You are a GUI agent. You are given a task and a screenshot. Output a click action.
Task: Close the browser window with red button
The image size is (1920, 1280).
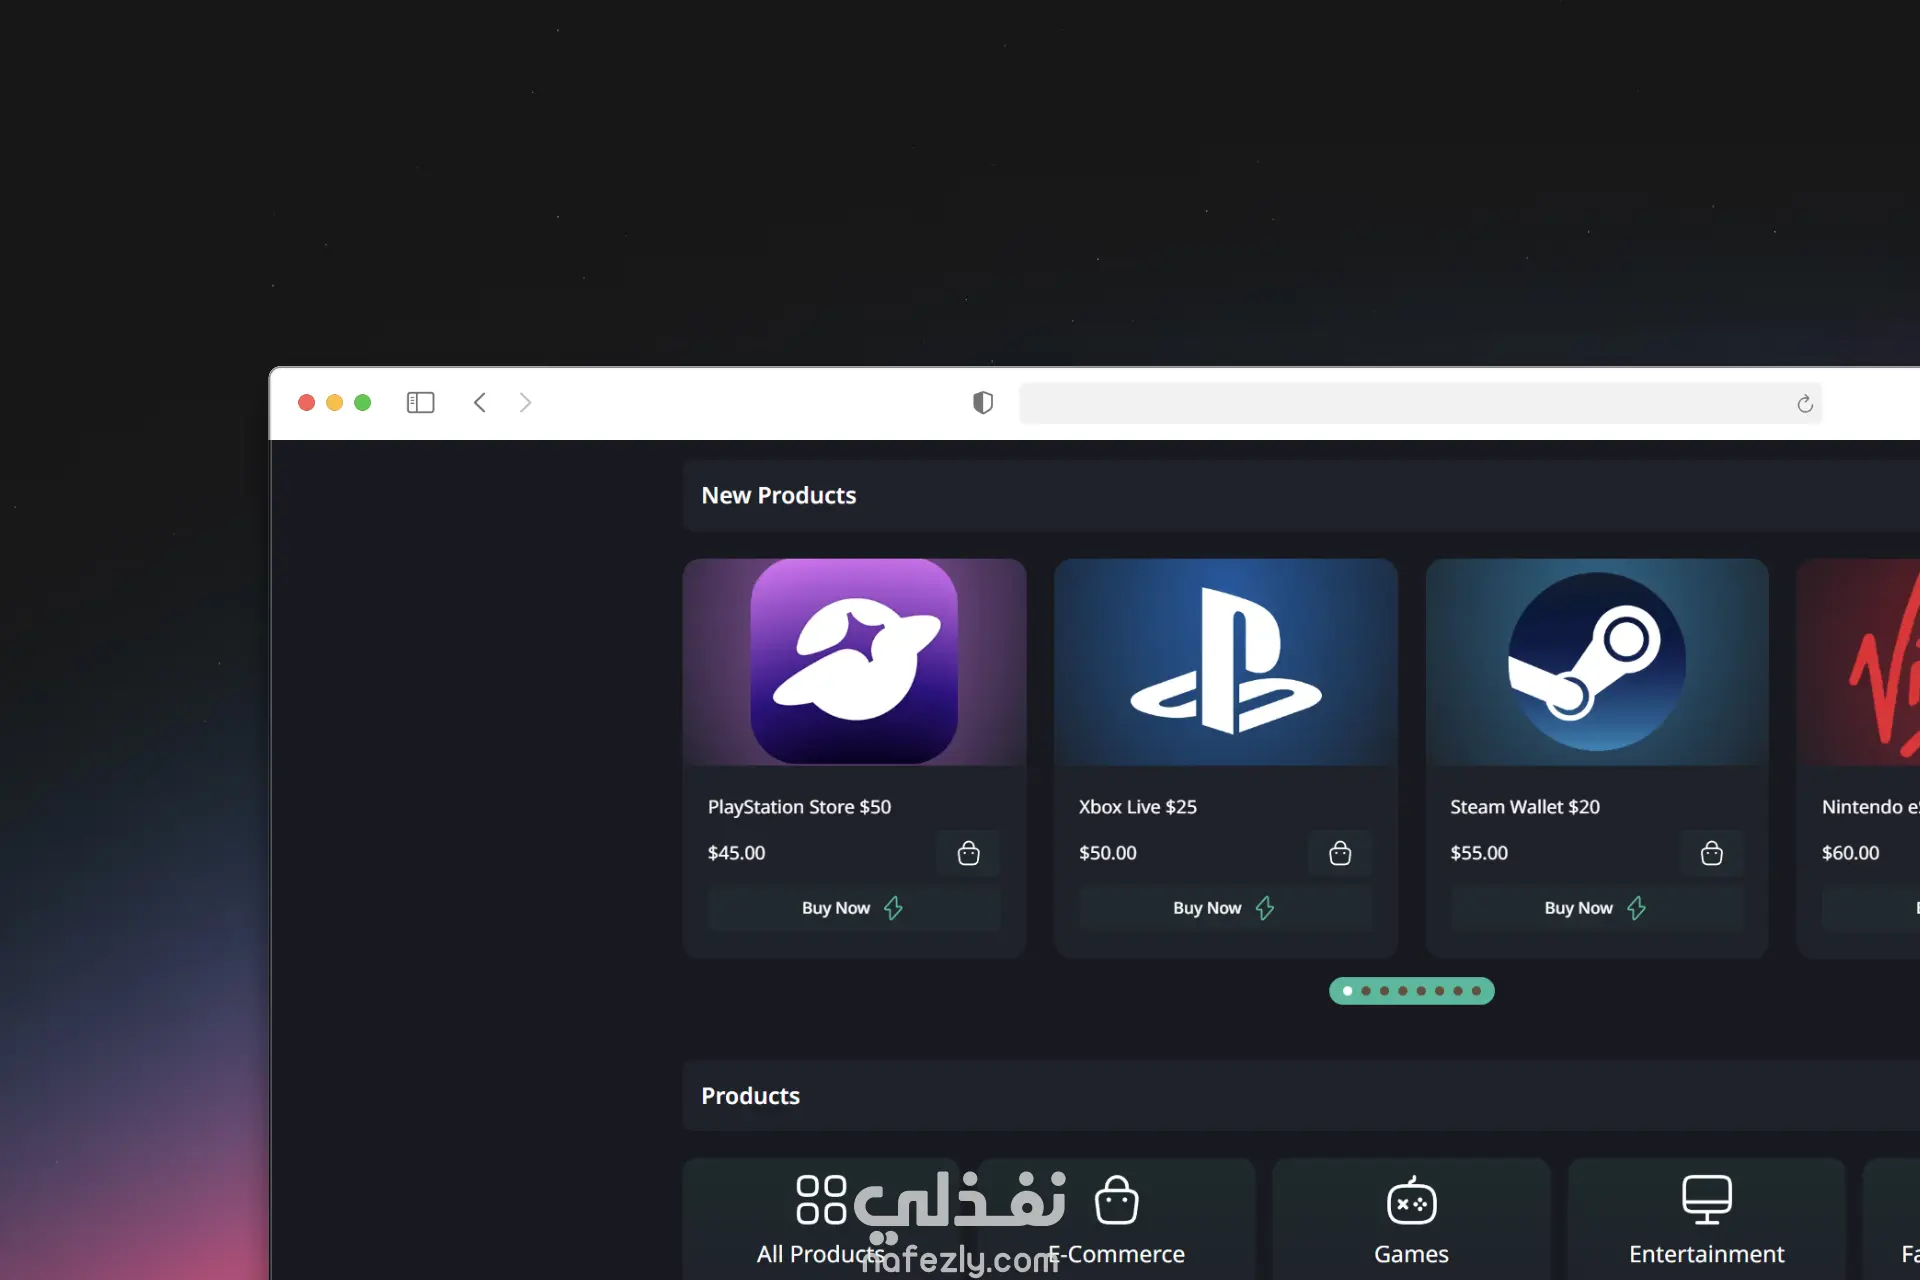pyautogui.click(x=306, y=402)
